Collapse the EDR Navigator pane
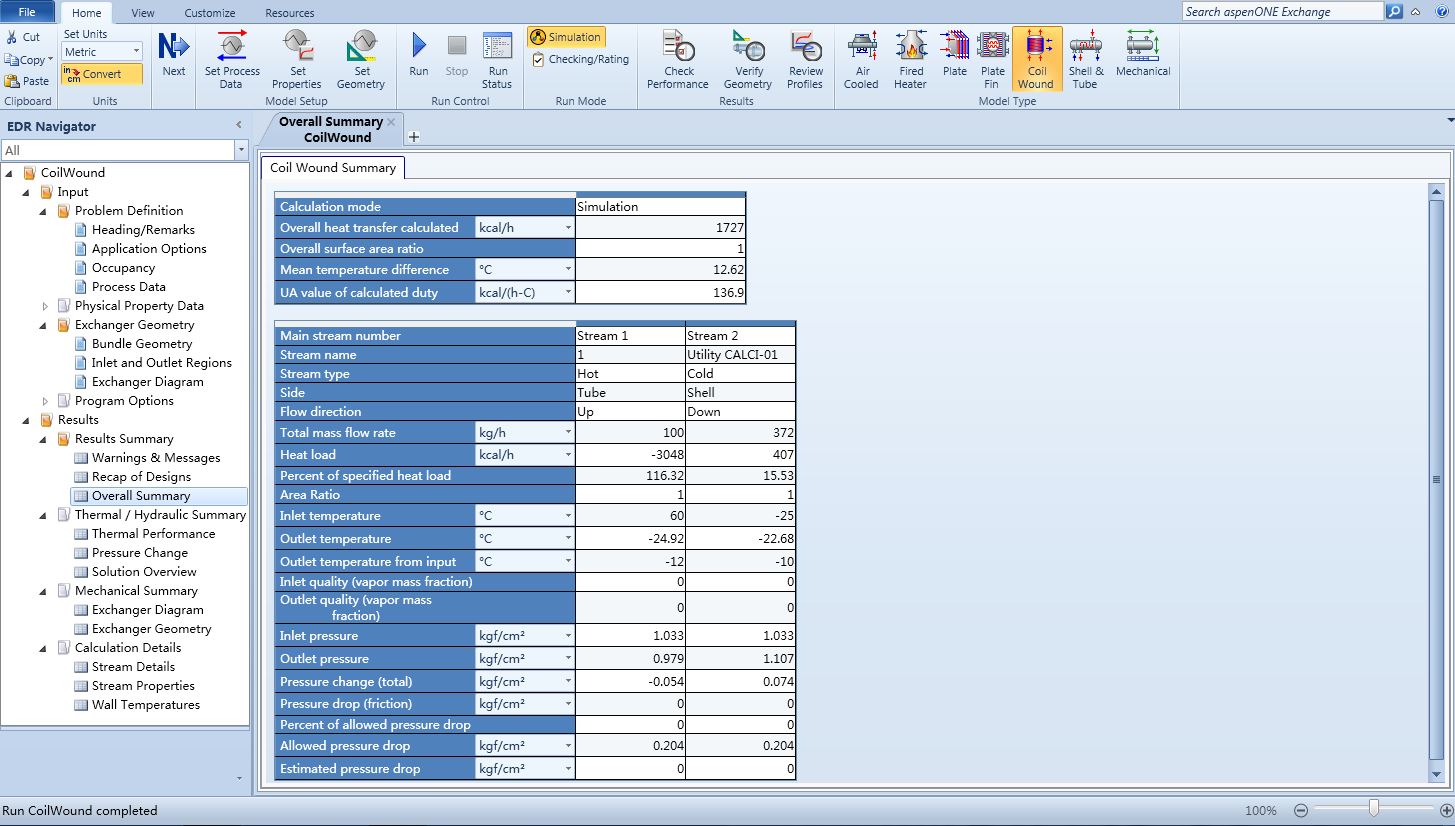The height and width of the screenshot is (826, 1455). click(239, 125)
